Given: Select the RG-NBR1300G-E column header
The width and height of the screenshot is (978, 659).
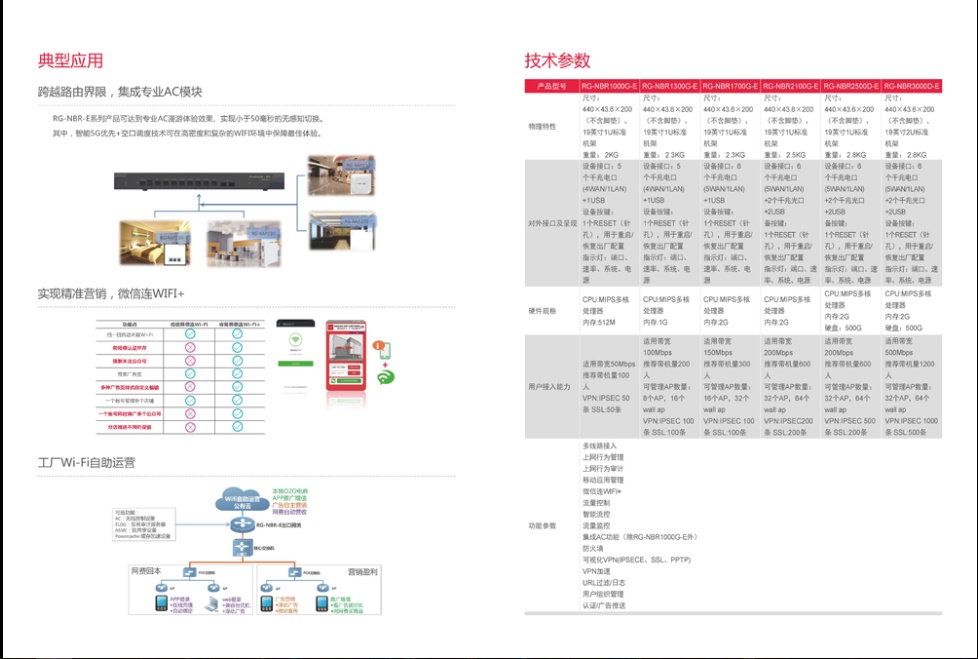Looking at the screenshot, I should pos(670,86).
